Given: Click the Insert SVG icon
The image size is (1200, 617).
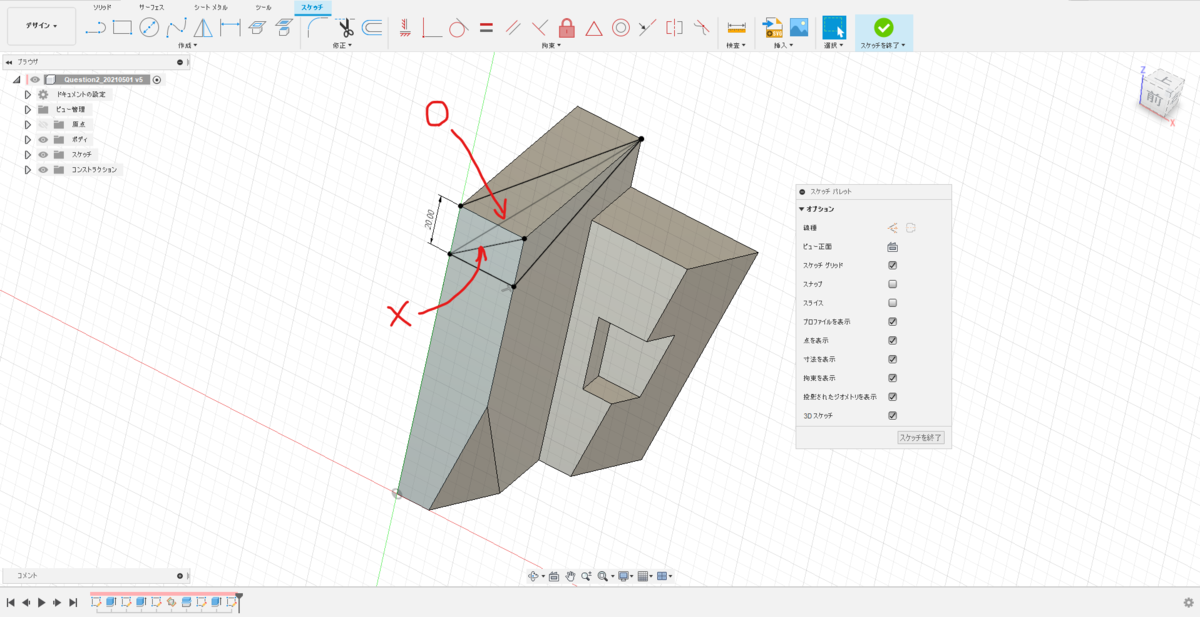Looking at the screenshot, I should 772,28.
